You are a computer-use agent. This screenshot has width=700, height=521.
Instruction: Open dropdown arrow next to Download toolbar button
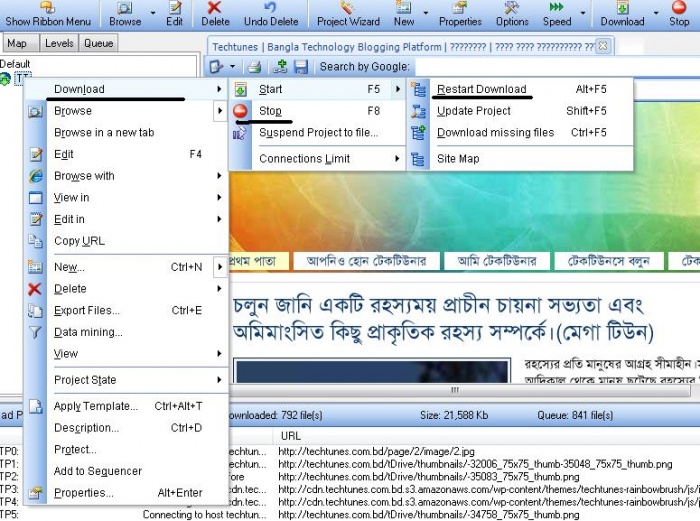[656, 13]
